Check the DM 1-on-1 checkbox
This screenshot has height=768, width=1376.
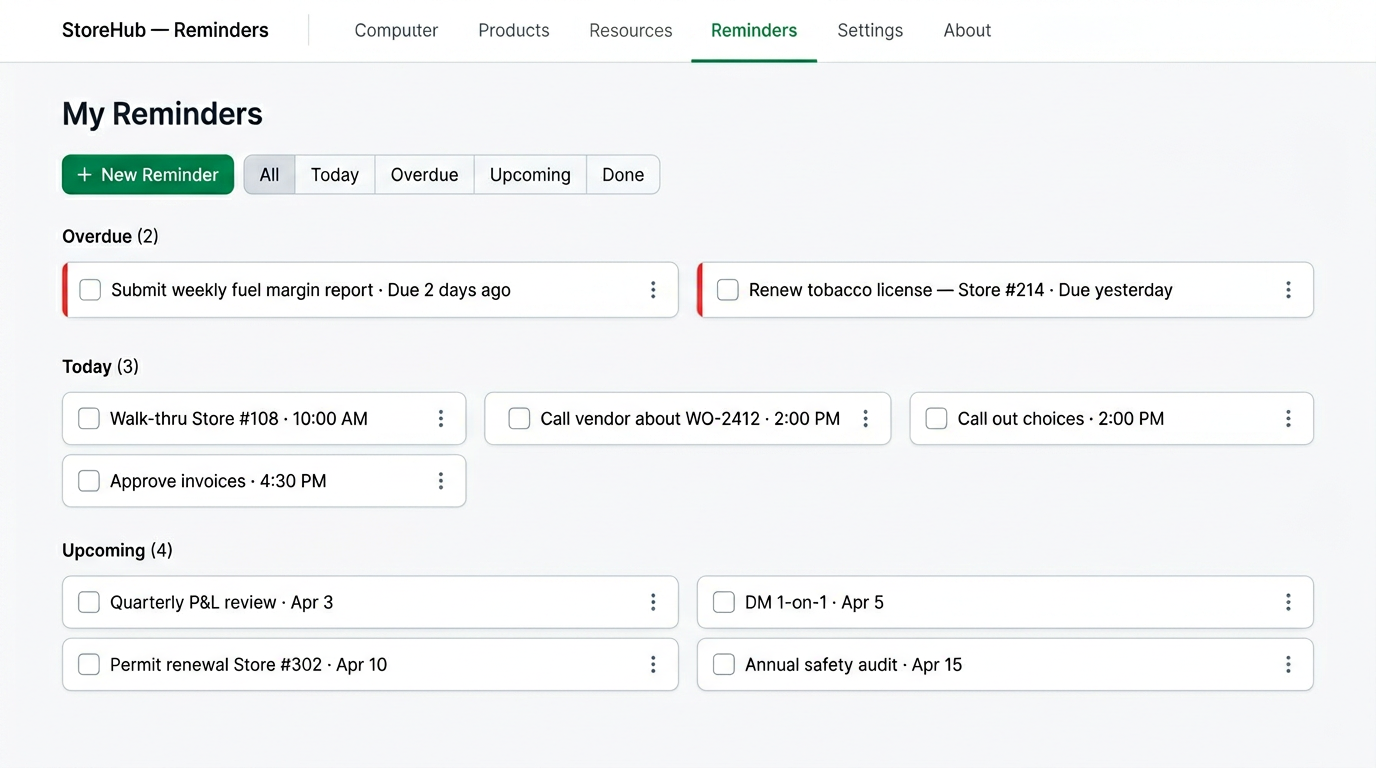tap(724, 602)
